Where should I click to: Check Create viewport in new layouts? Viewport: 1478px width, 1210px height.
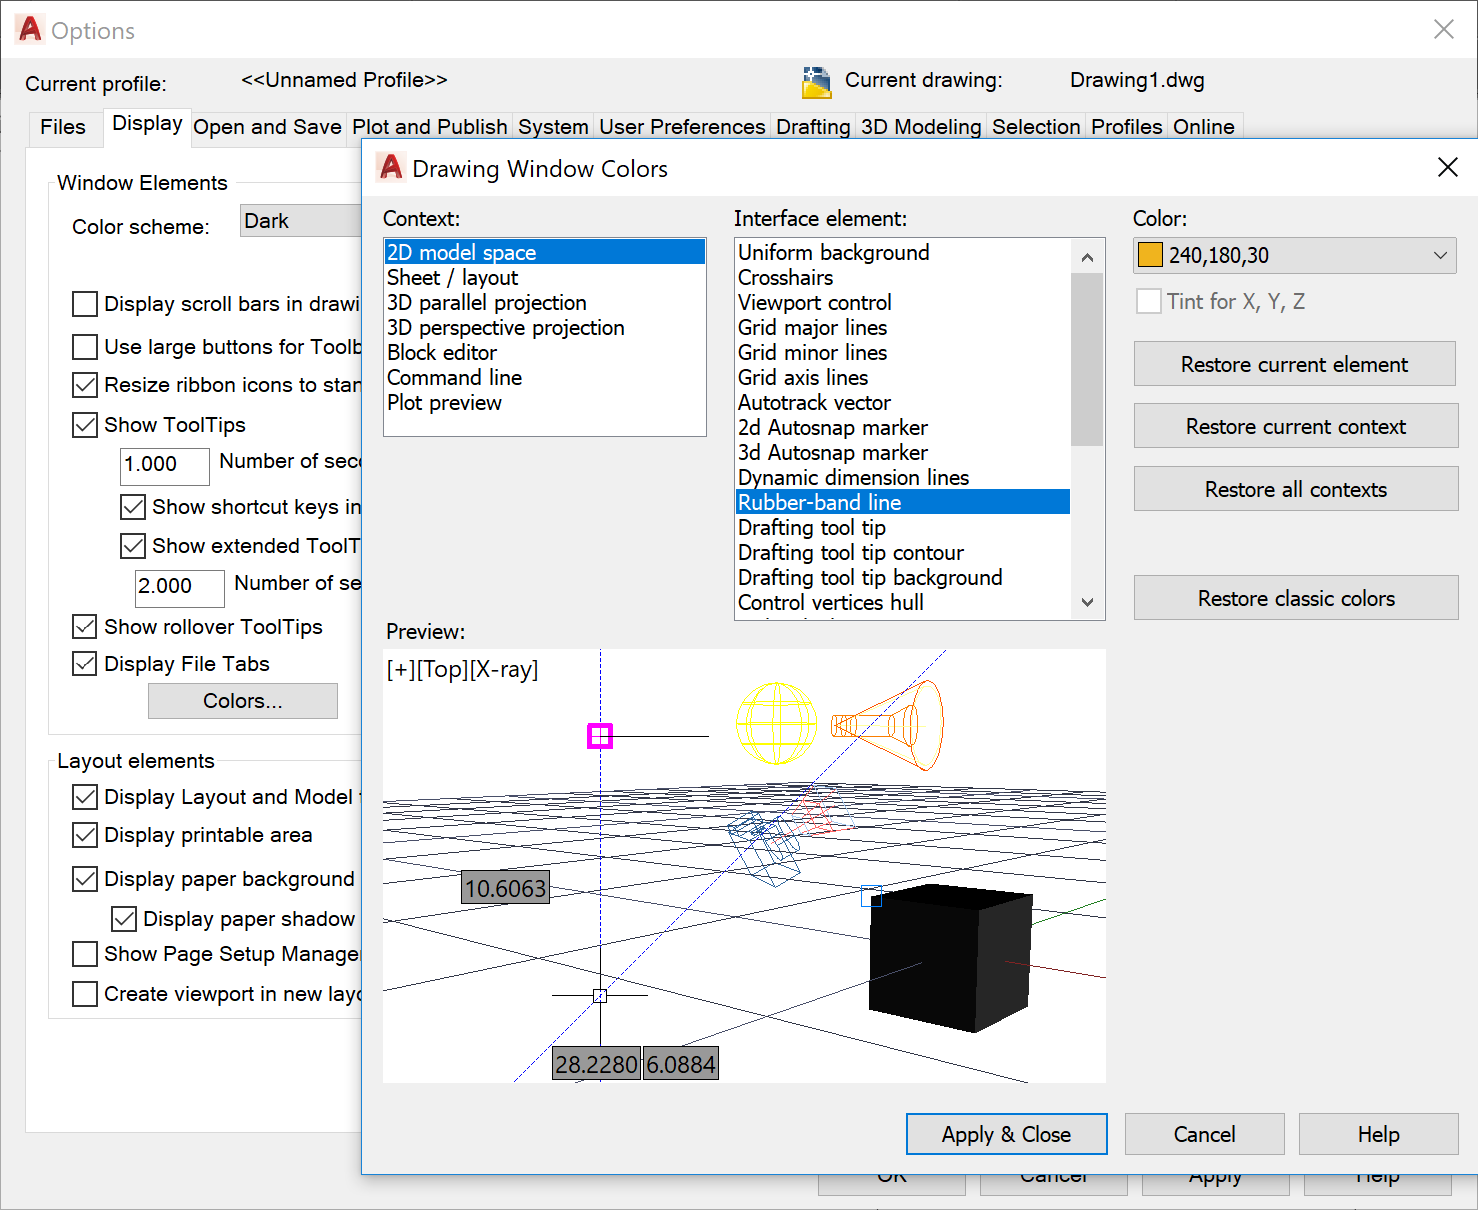85,994
